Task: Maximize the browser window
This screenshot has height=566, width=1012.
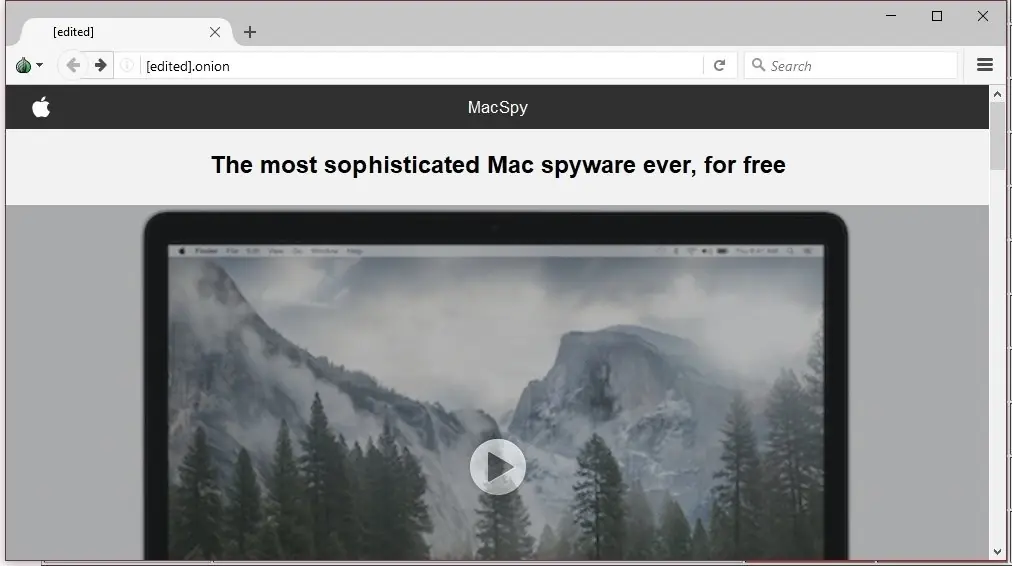Action: click(936, 16)
